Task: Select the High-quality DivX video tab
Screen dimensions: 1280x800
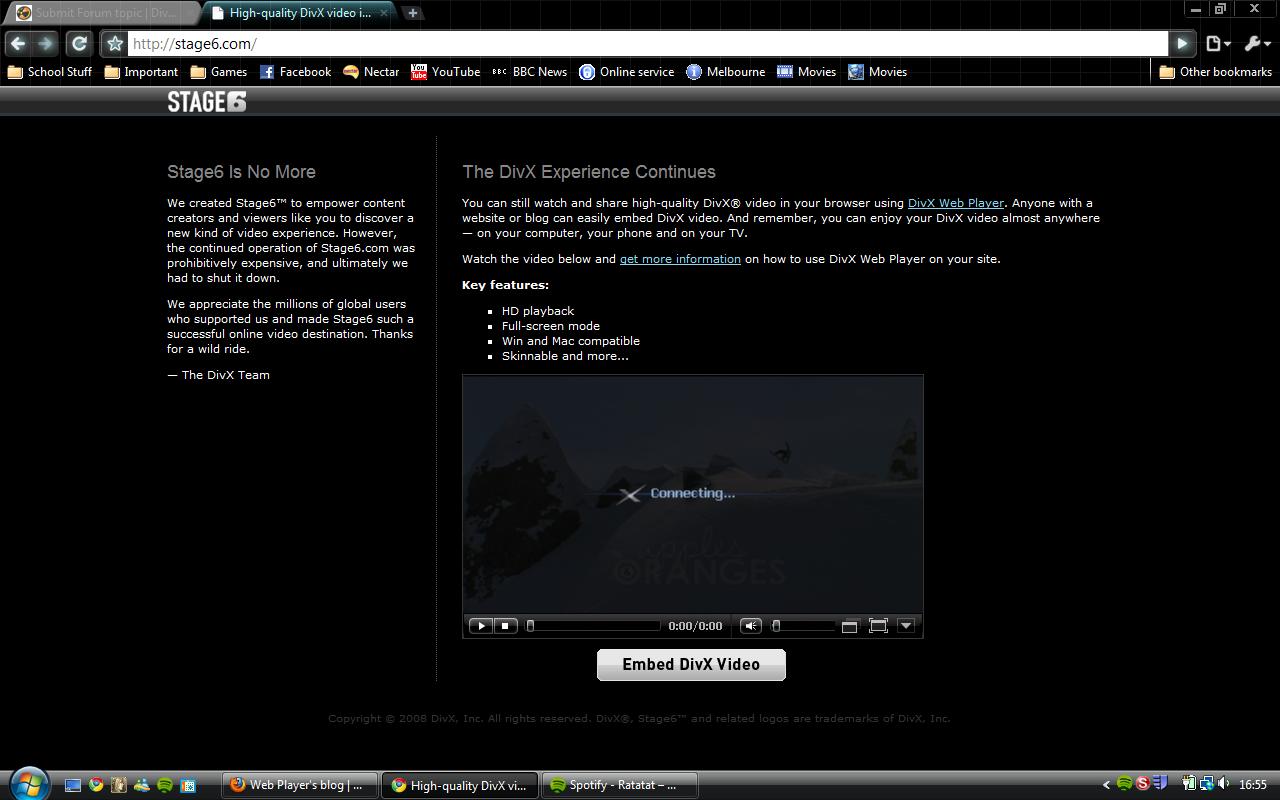Action: click(x=298, y=13)
